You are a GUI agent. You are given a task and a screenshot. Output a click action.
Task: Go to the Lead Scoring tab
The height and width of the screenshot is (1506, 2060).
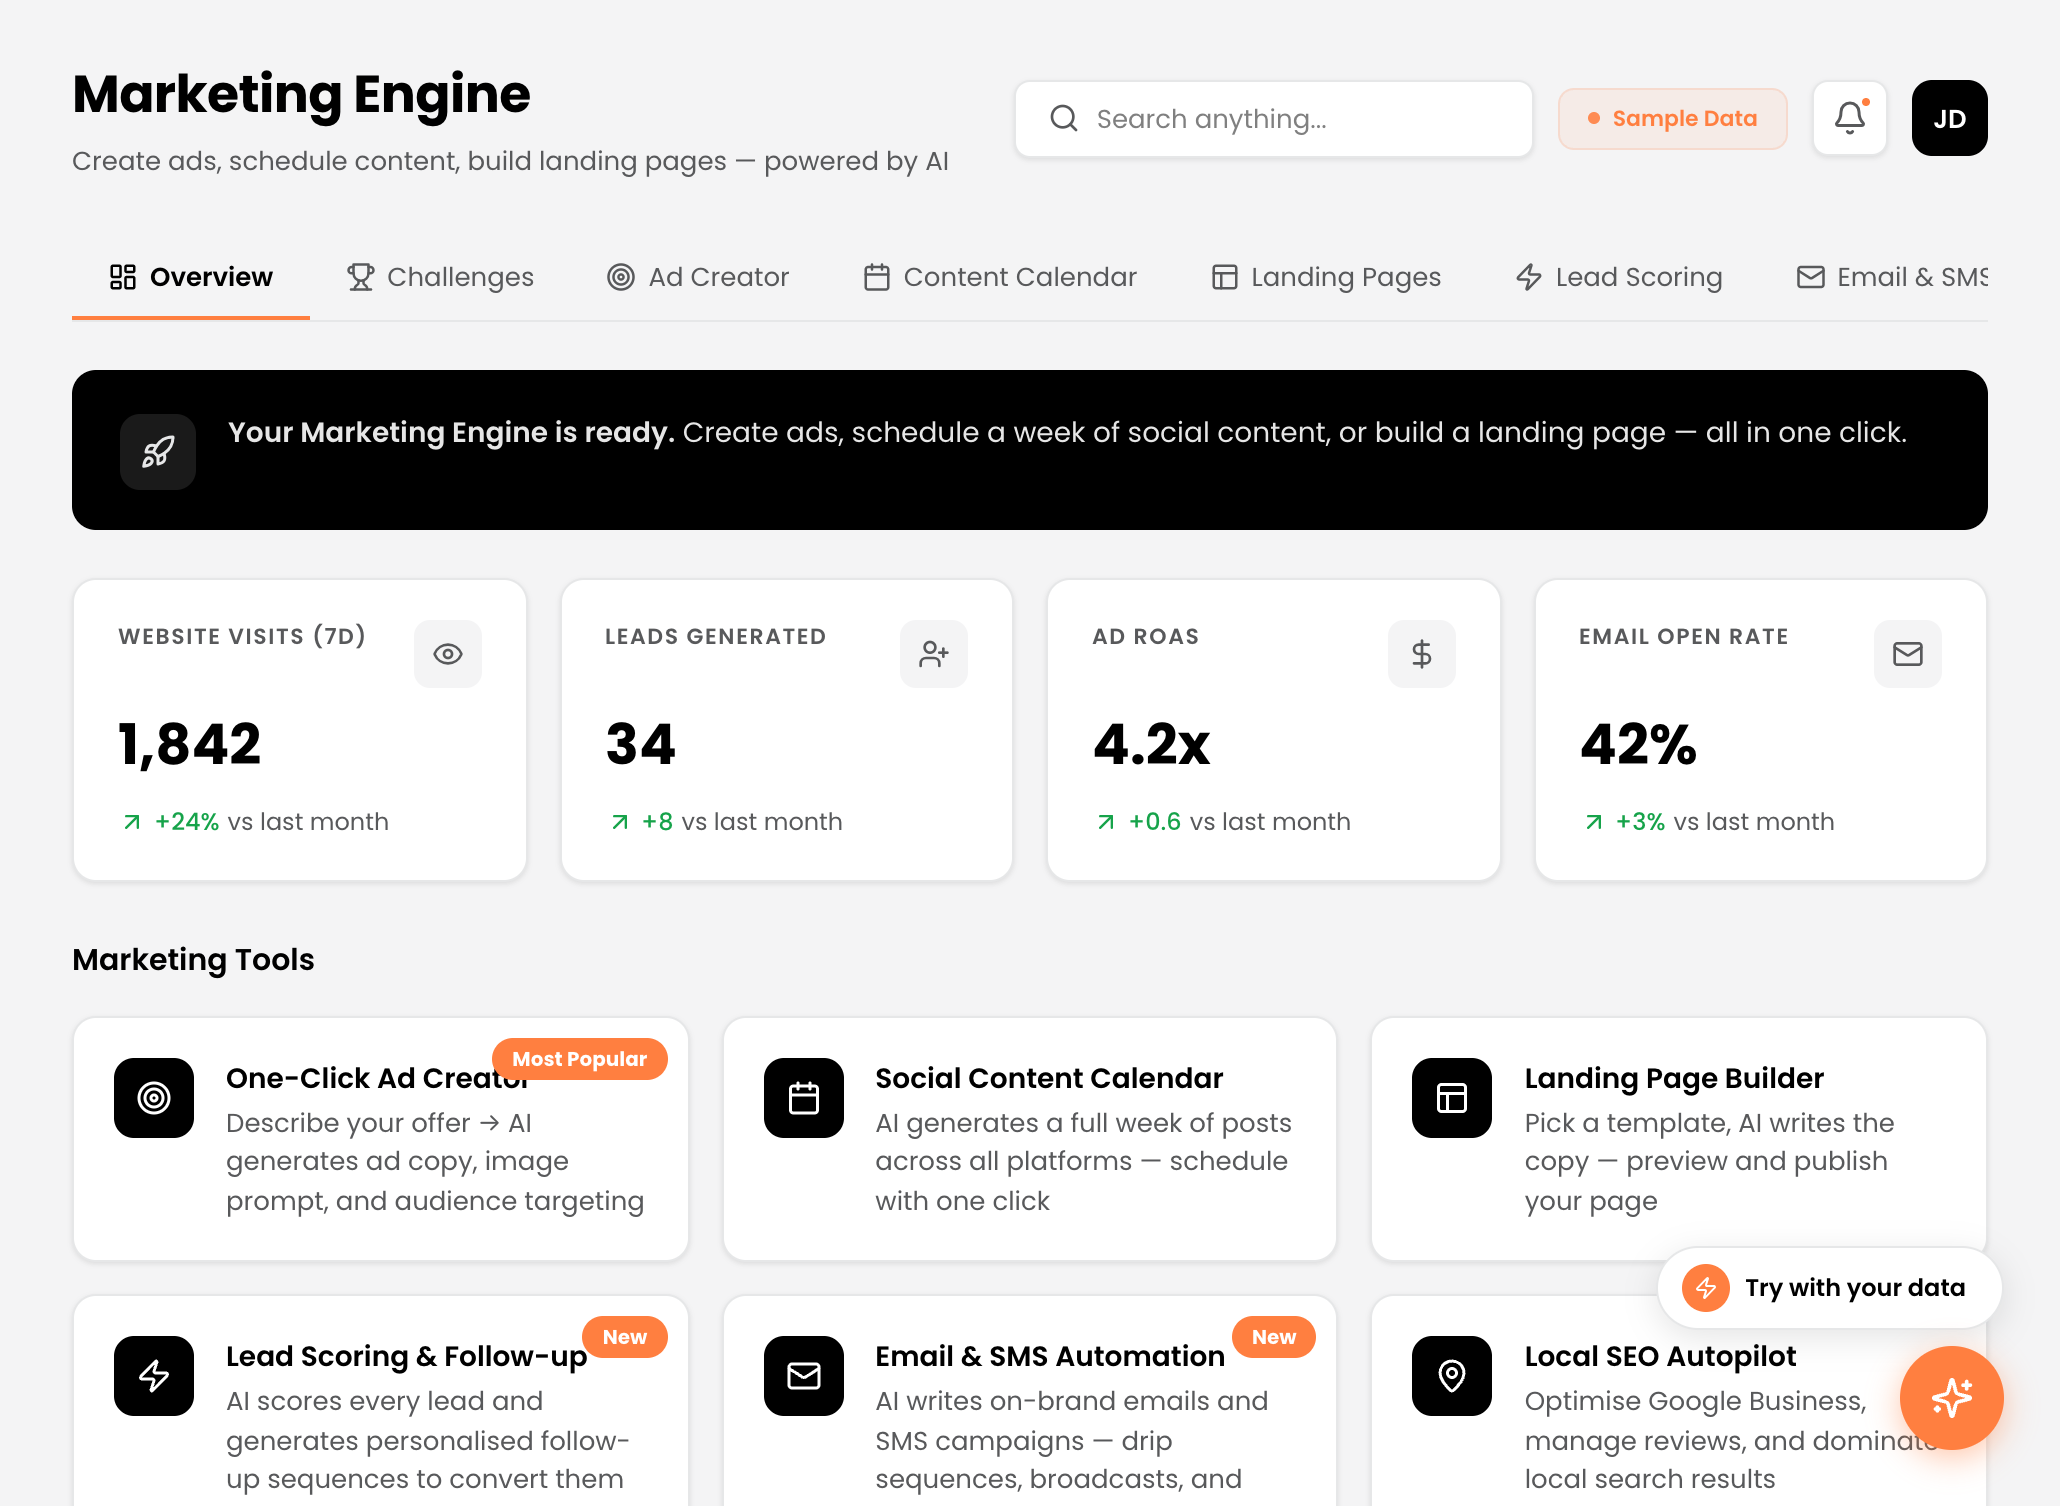coord(1619,277)
